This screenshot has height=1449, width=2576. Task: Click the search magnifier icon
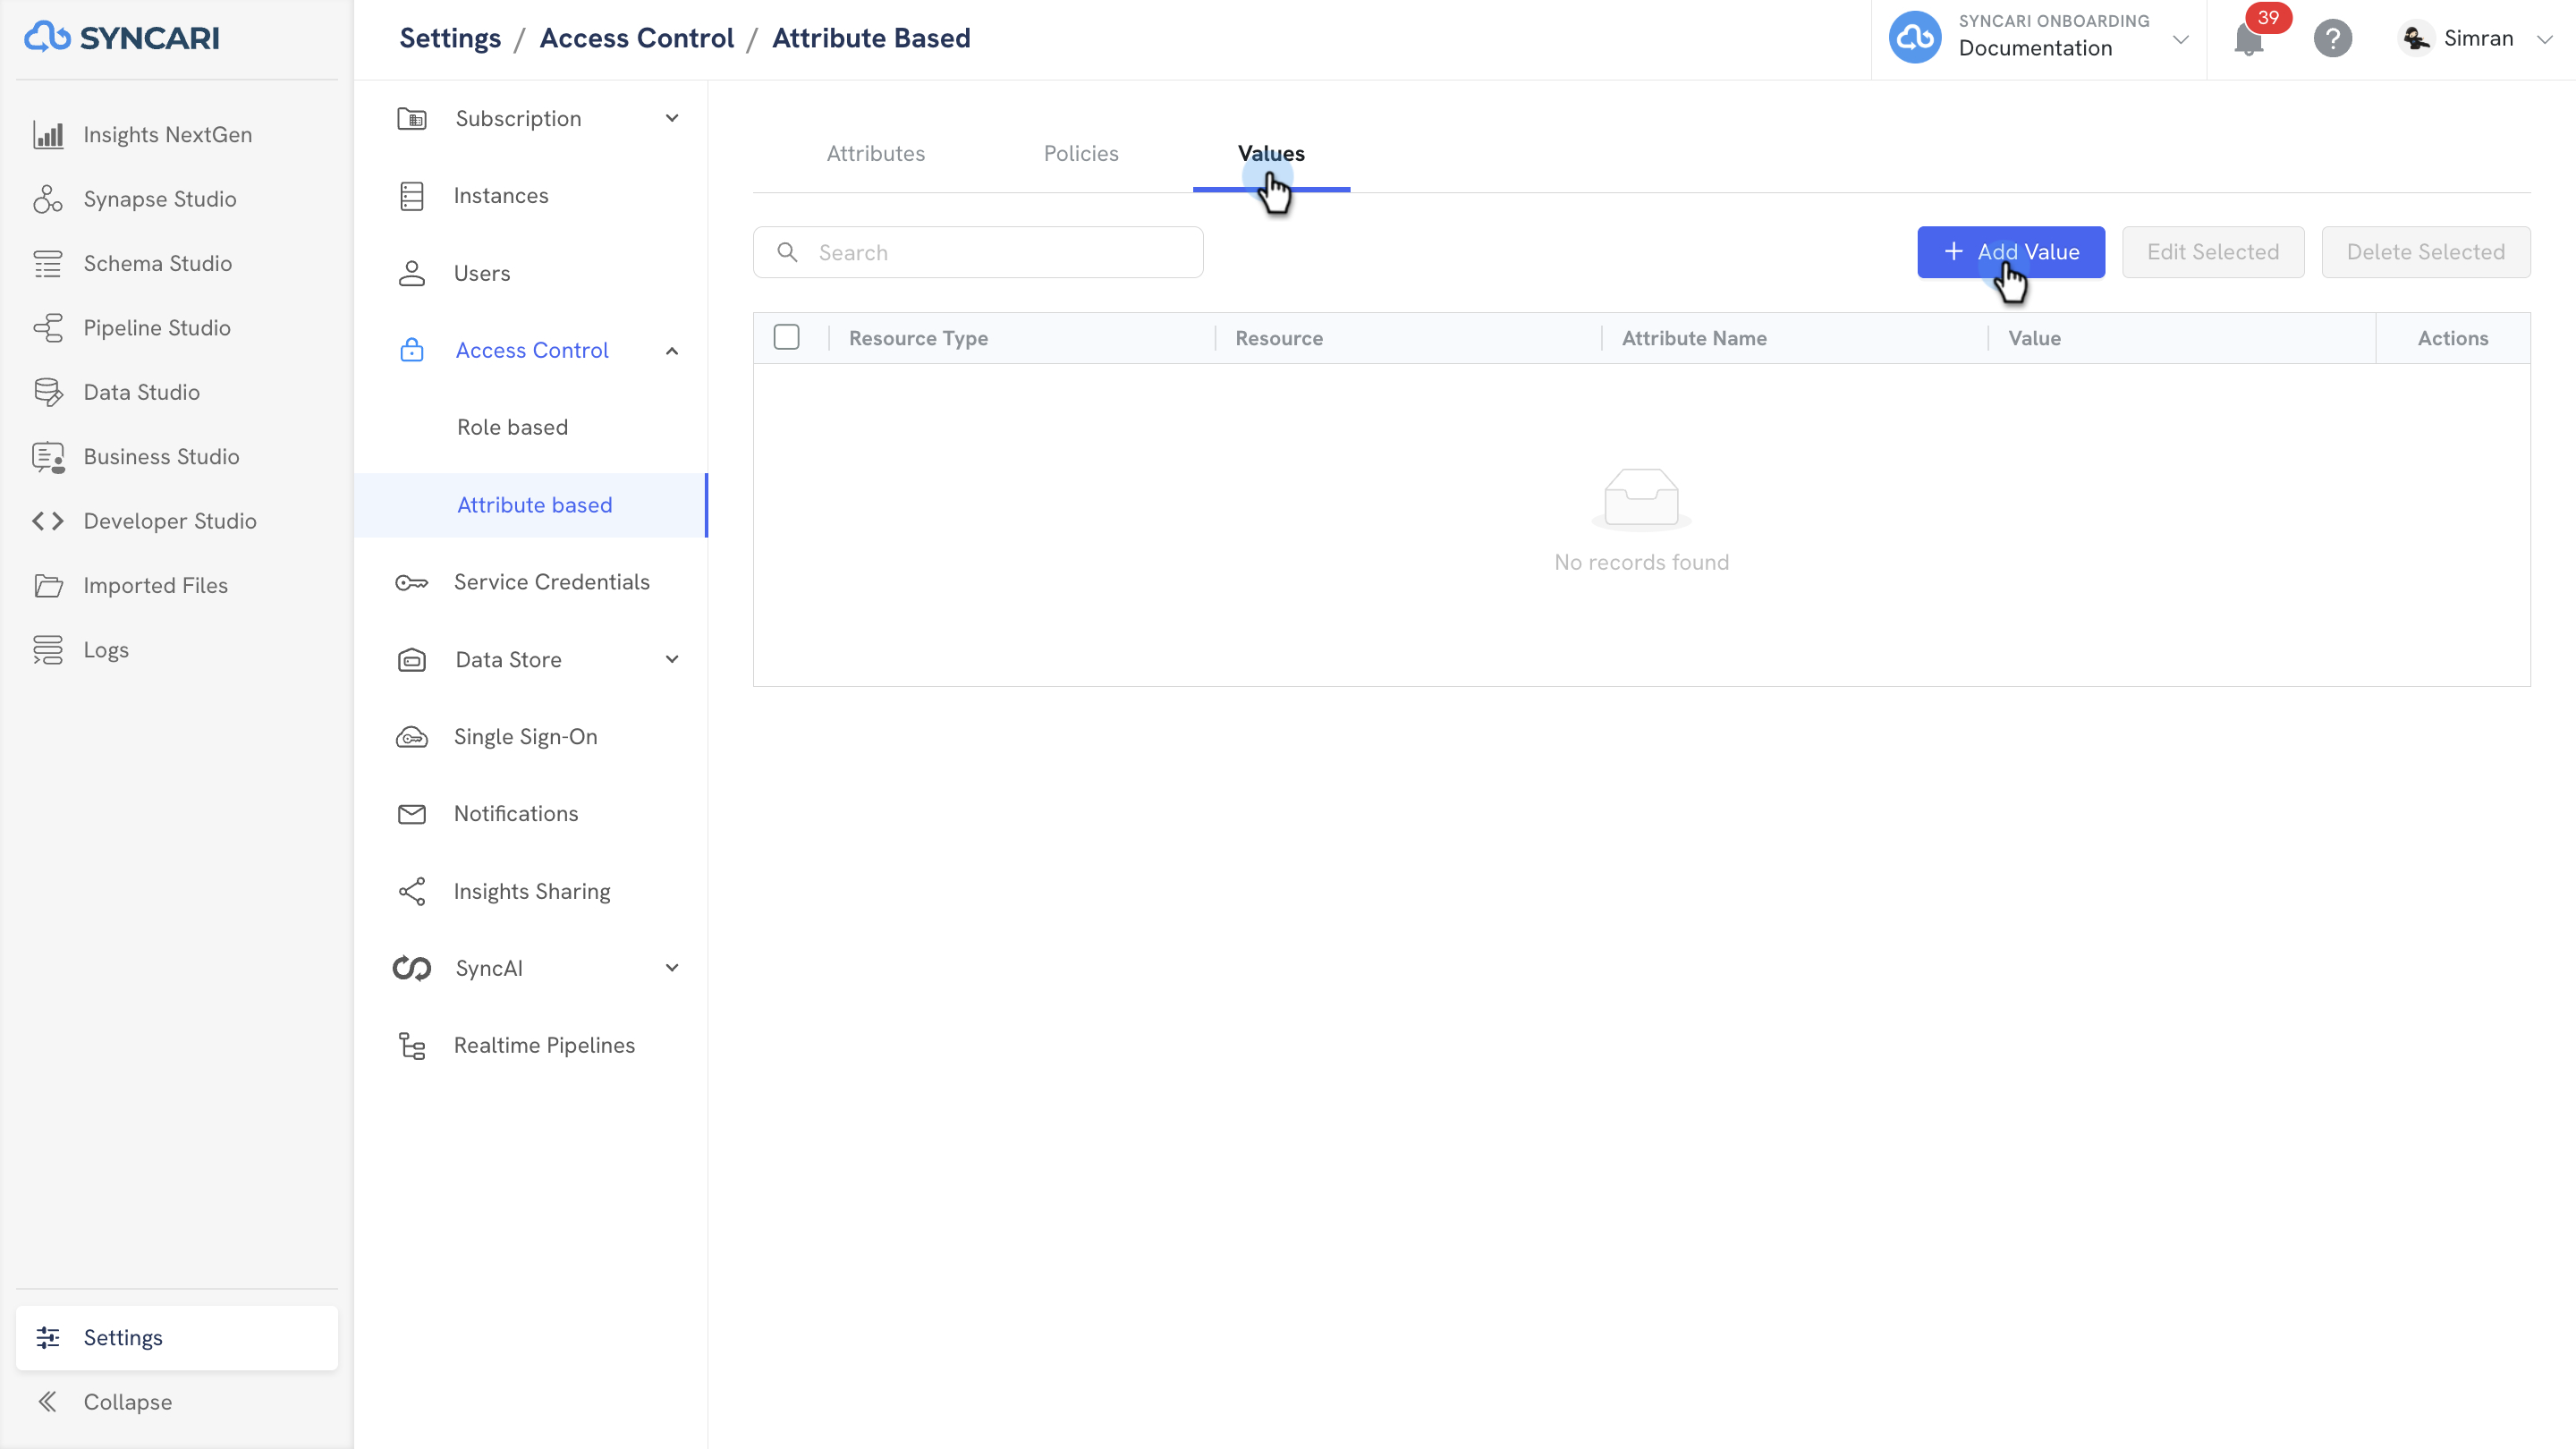[788, 252]
